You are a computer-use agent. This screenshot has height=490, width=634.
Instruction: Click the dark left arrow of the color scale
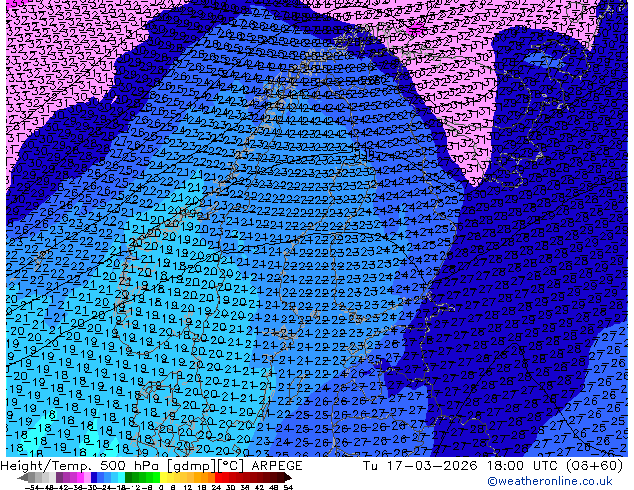click(x=23, y=478)
